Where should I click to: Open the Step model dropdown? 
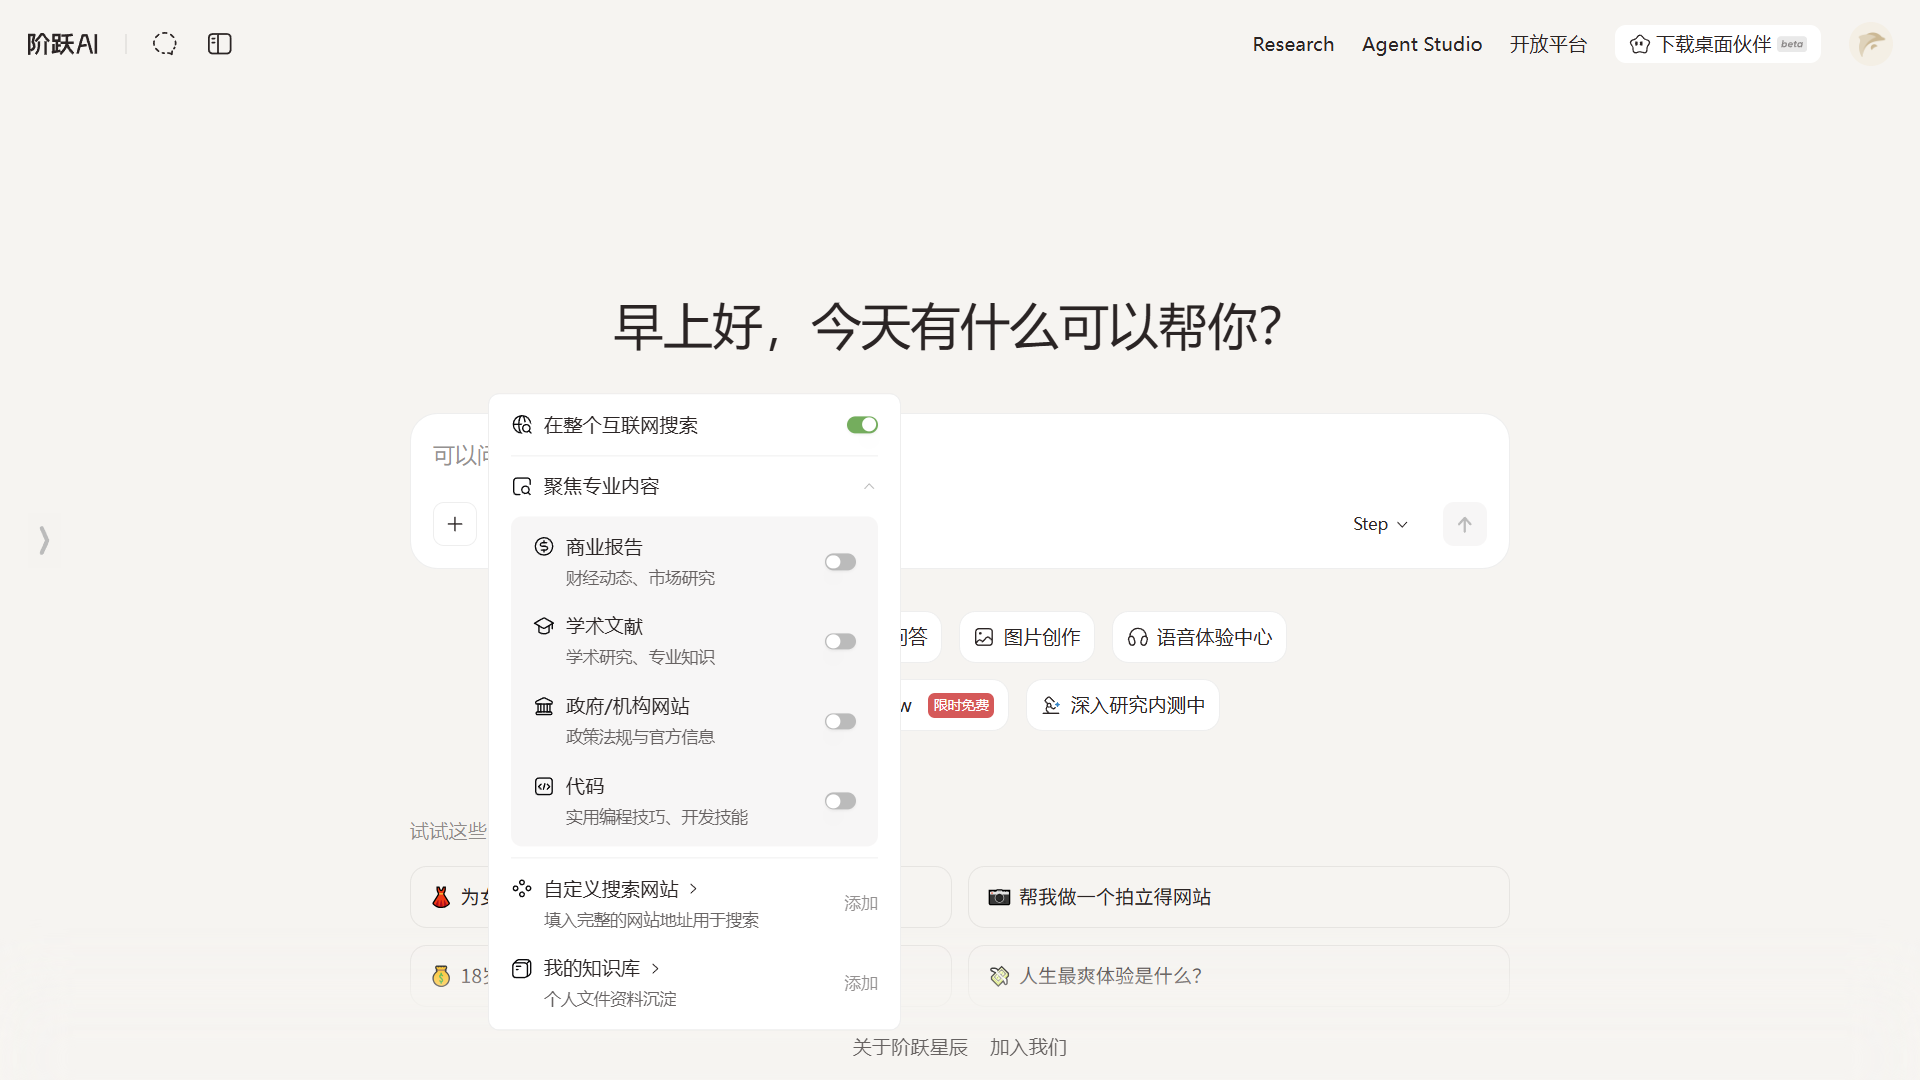pyautogui.click(x=1380, y=524)
